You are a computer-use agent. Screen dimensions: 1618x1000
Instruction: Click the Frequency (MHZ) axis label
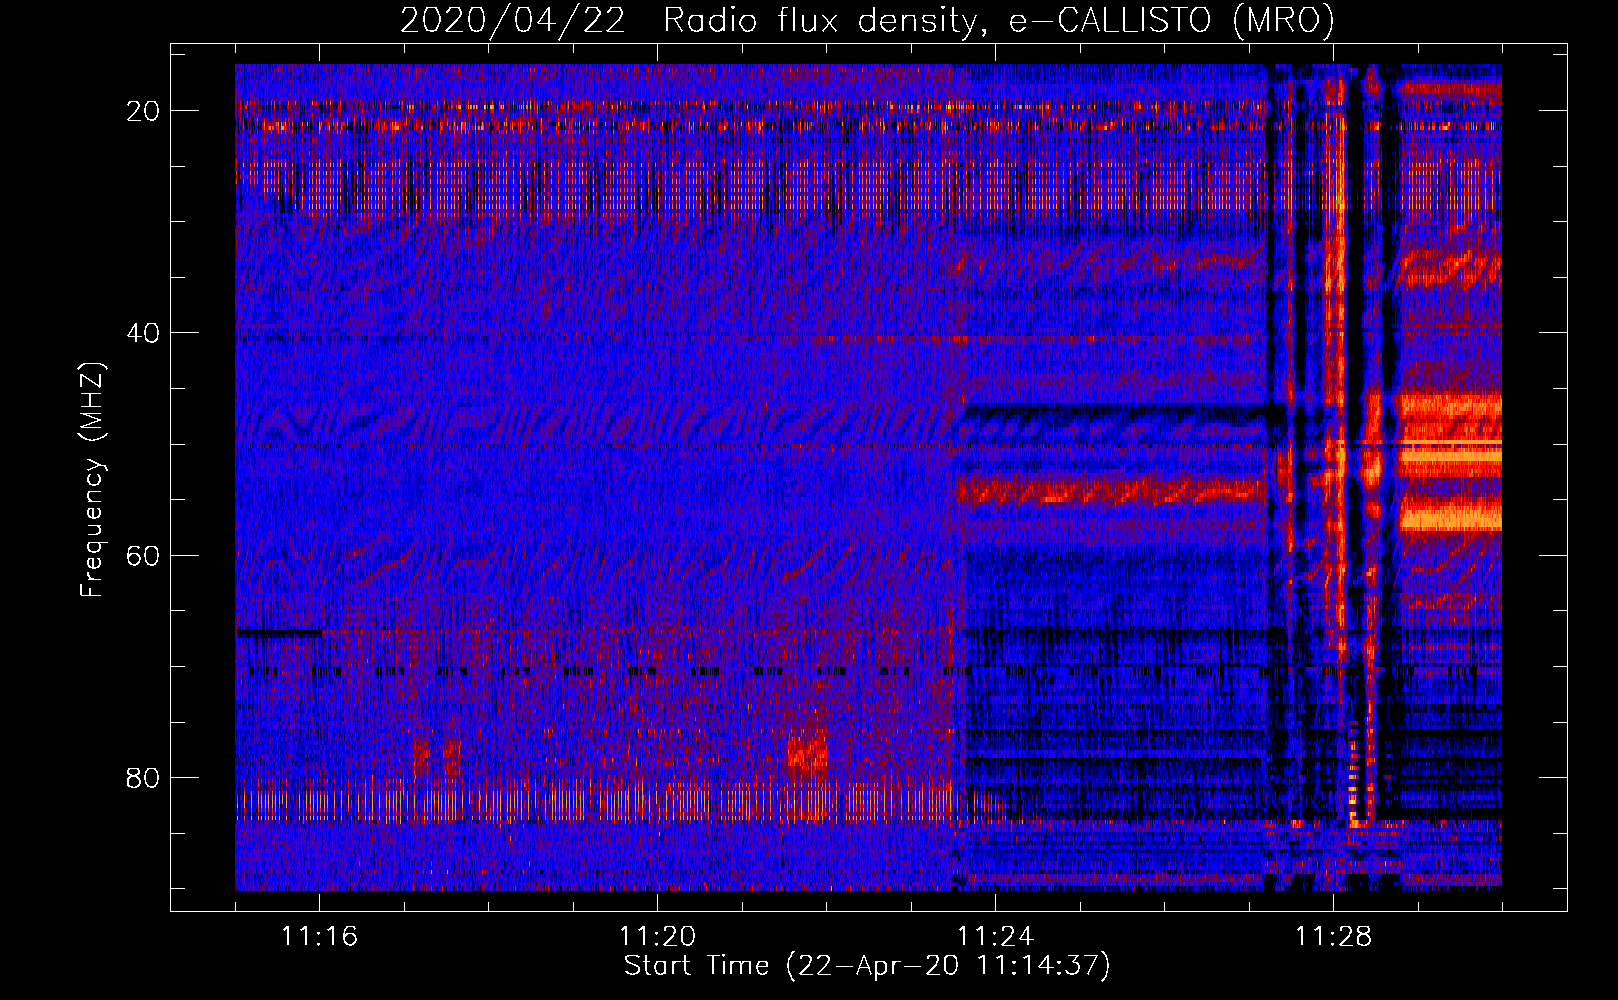click(x=92, y=479)
